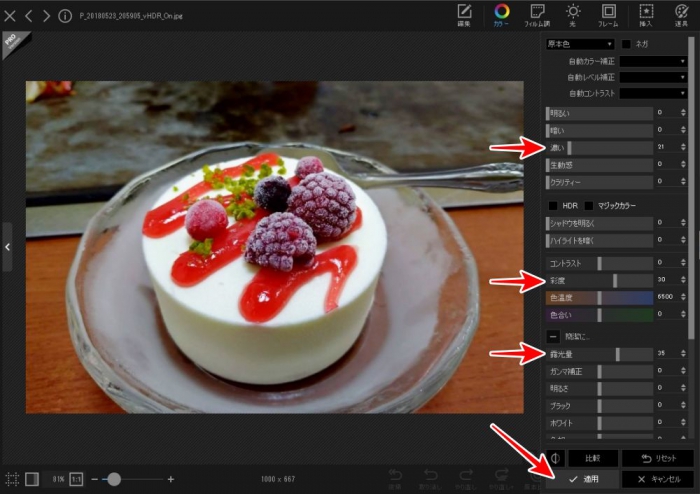Click the 色合い tint slider

click(599, 315)
